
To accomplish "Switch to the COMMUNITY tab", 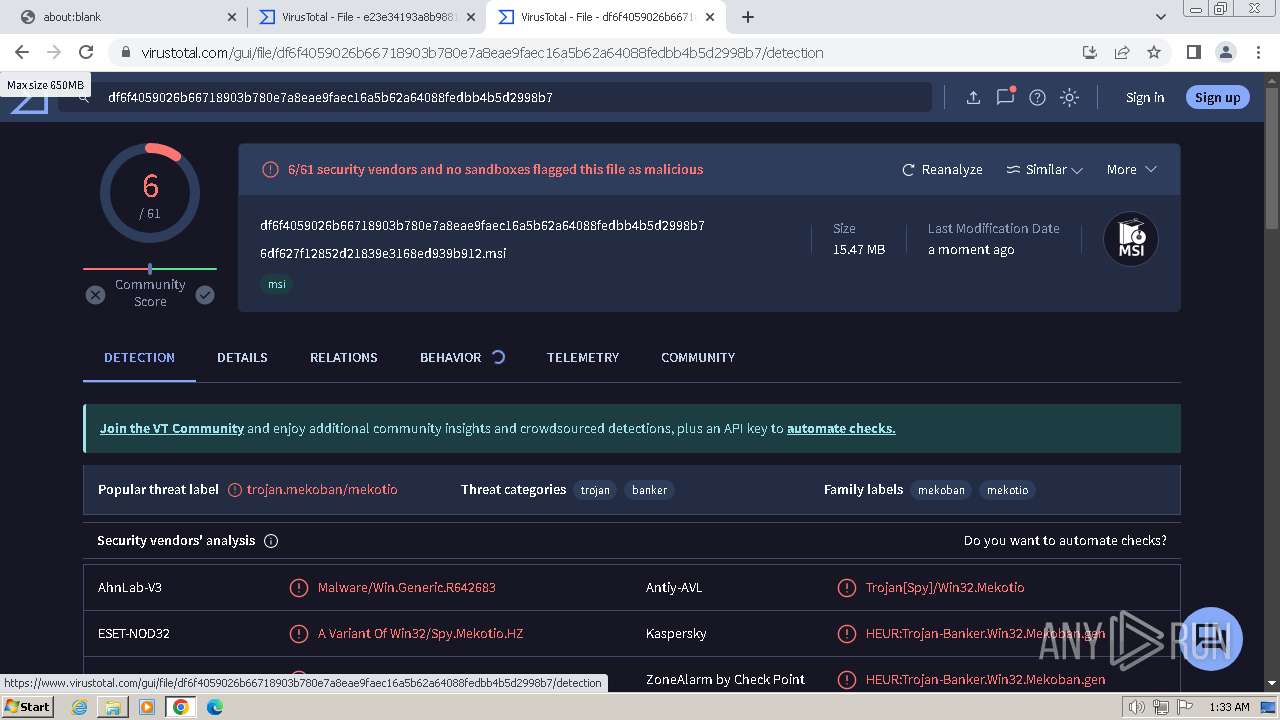I will point(698,357).
